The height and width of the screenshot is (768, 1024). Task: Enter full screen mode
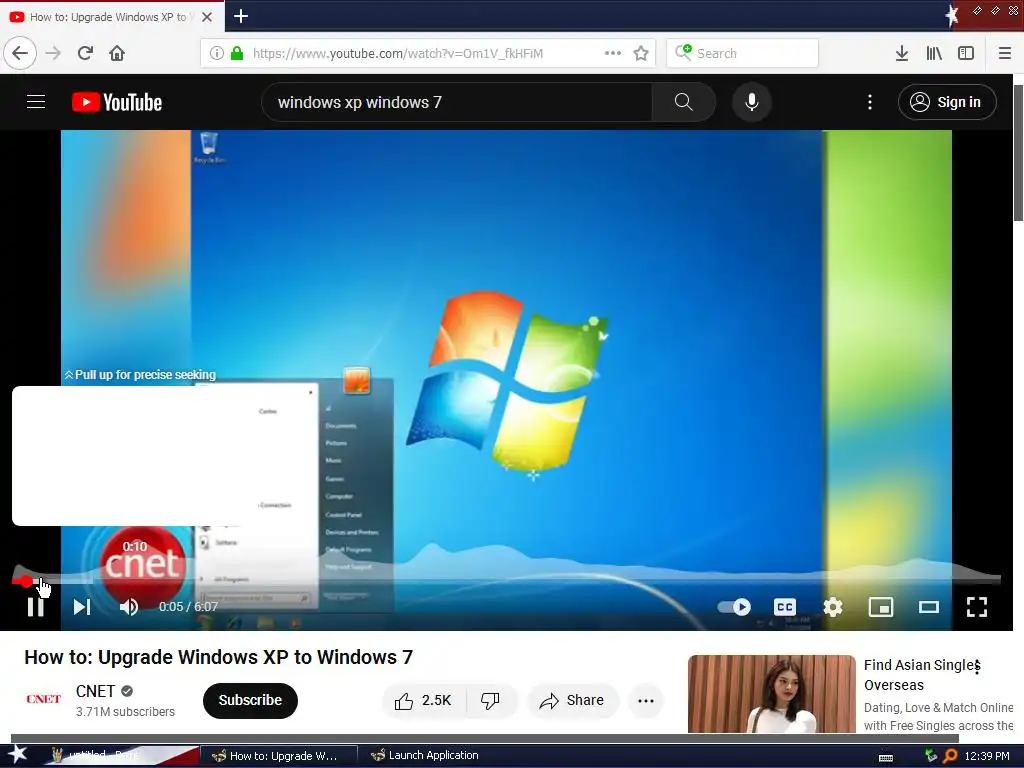pos(977,607)
